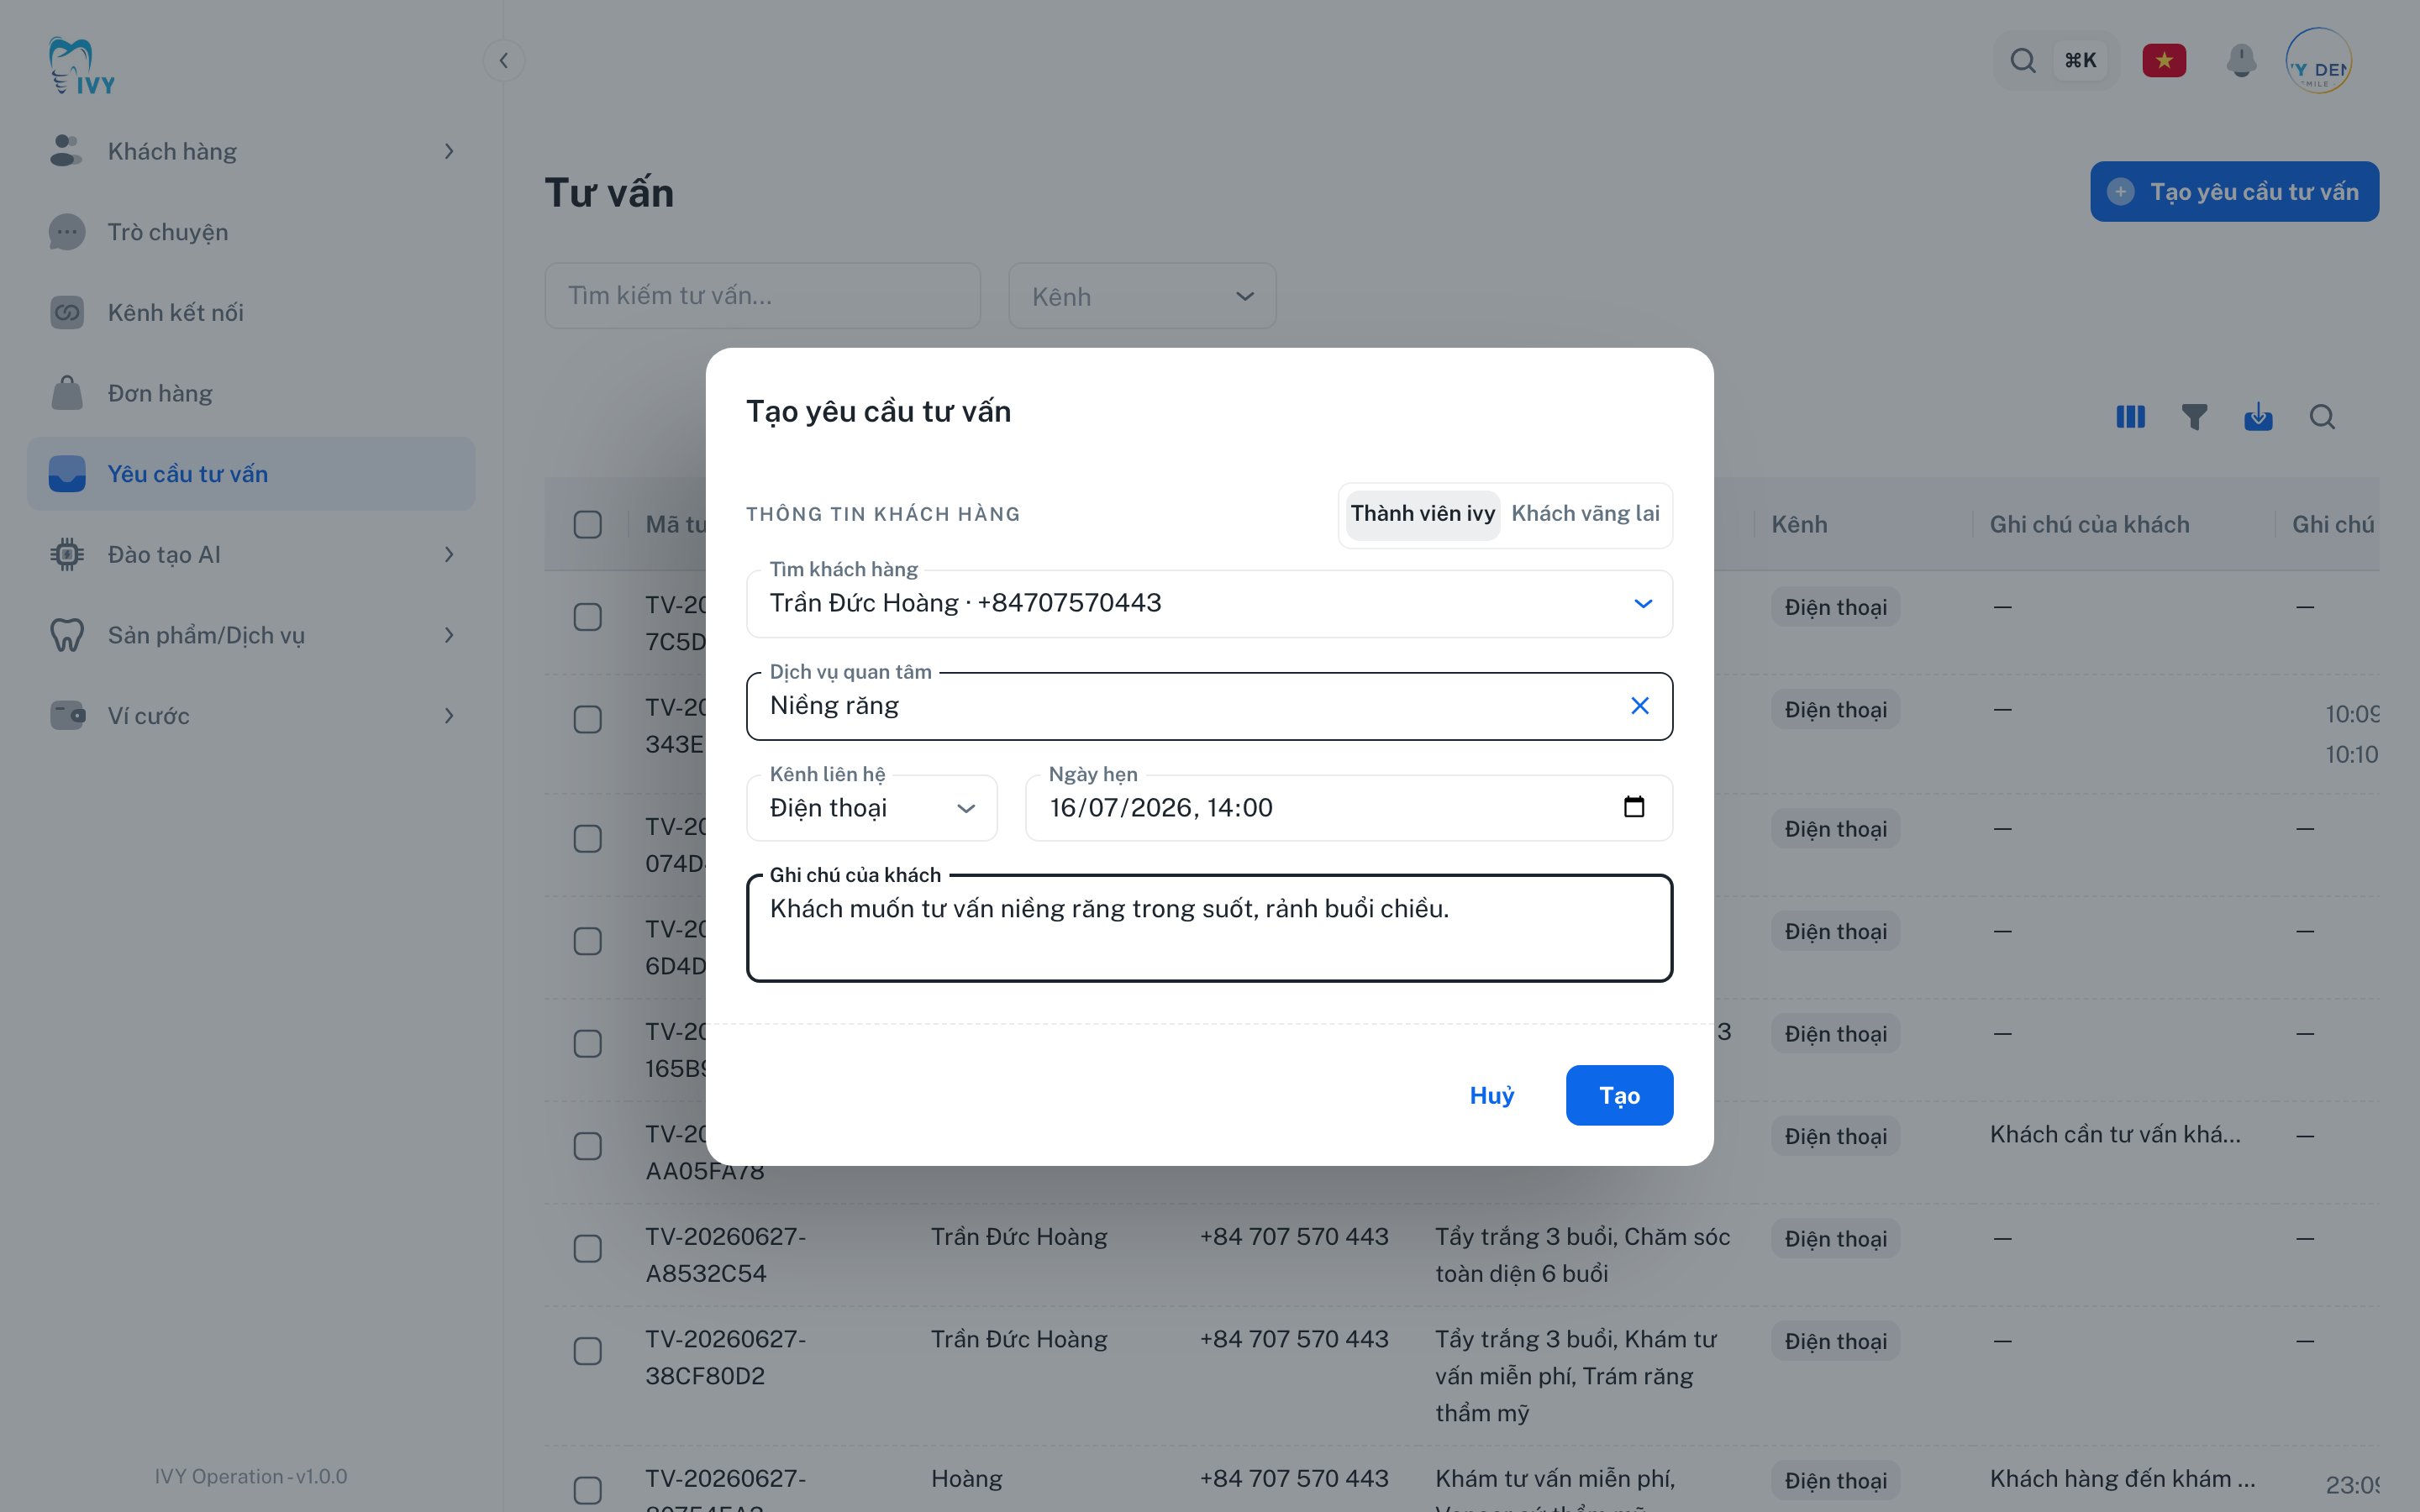This screenshot has height=1512, width=2420.
Task: Open global search magnifier in header
Action: [2023, 61]
